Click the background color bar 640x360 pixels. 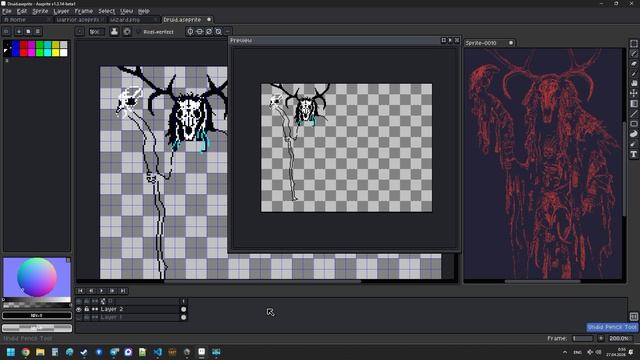(37, 328)
